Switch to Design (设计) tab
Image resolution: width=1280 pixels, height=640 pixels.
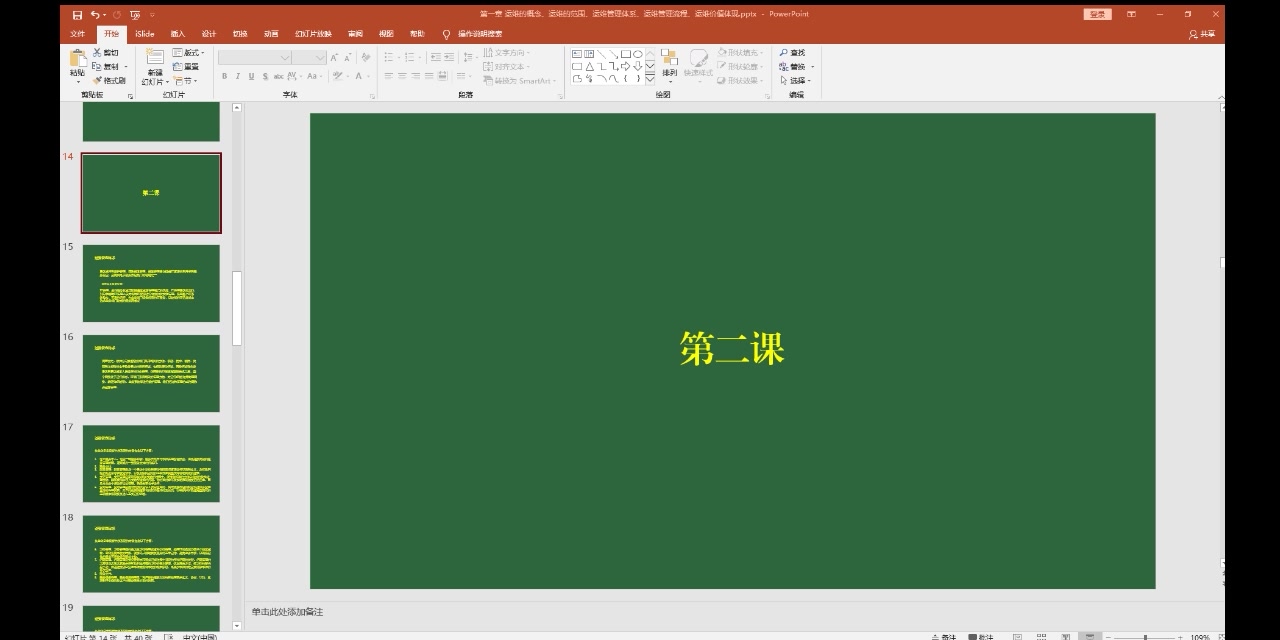point(209,34)
